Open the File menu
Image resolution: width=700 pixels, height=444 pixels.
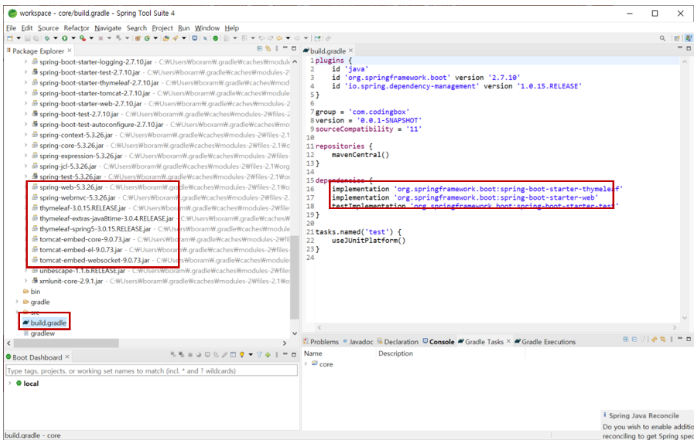(11, 28)
